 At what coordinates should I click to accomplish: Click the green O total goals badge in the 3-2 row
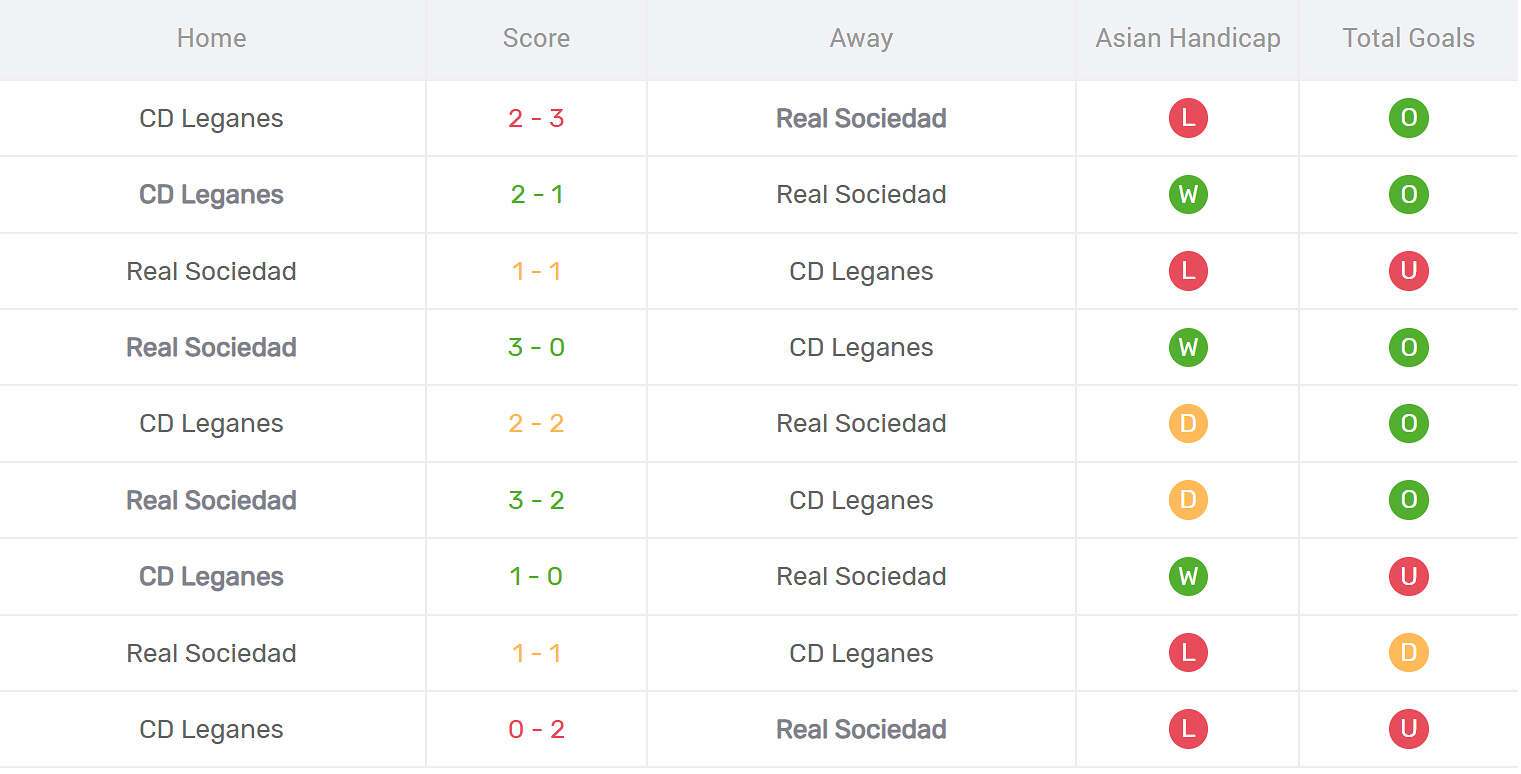pyautogui.click(x=1408, y=500)
